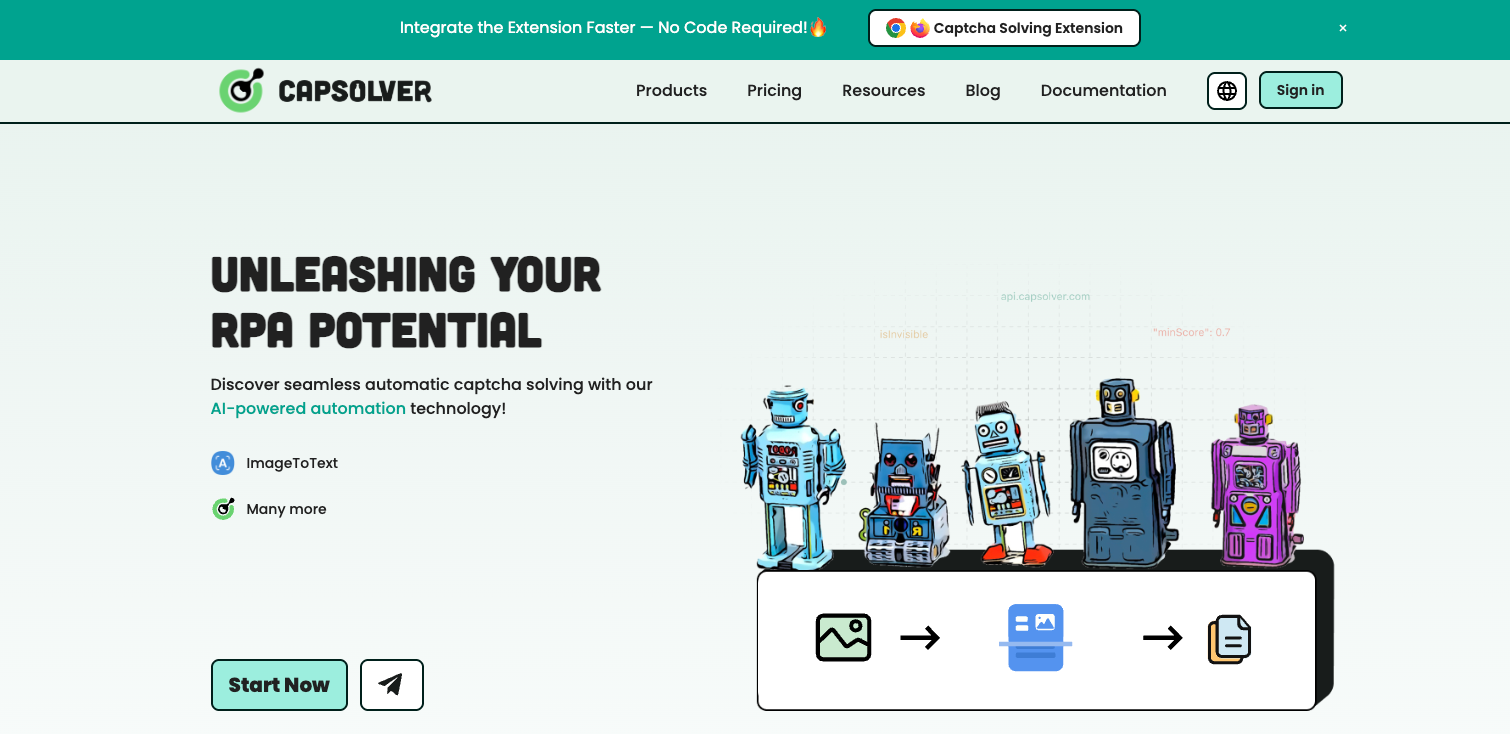
Task: Select the ImageToText list item label
Action: tap(292, 463)
